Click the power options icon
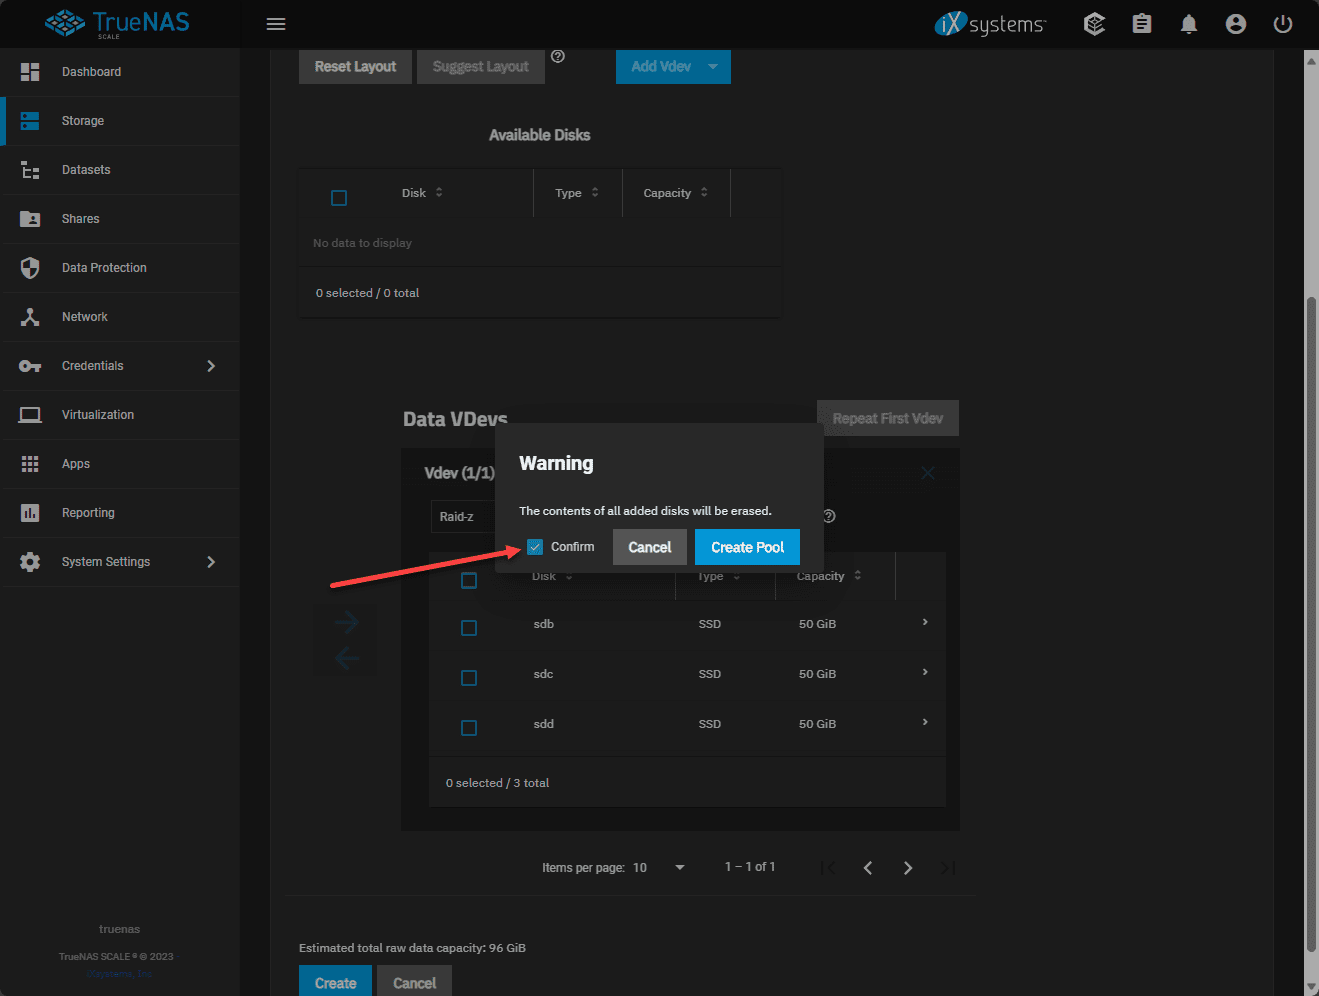Screen dimensions: 1319x996 pos(1282,23)
